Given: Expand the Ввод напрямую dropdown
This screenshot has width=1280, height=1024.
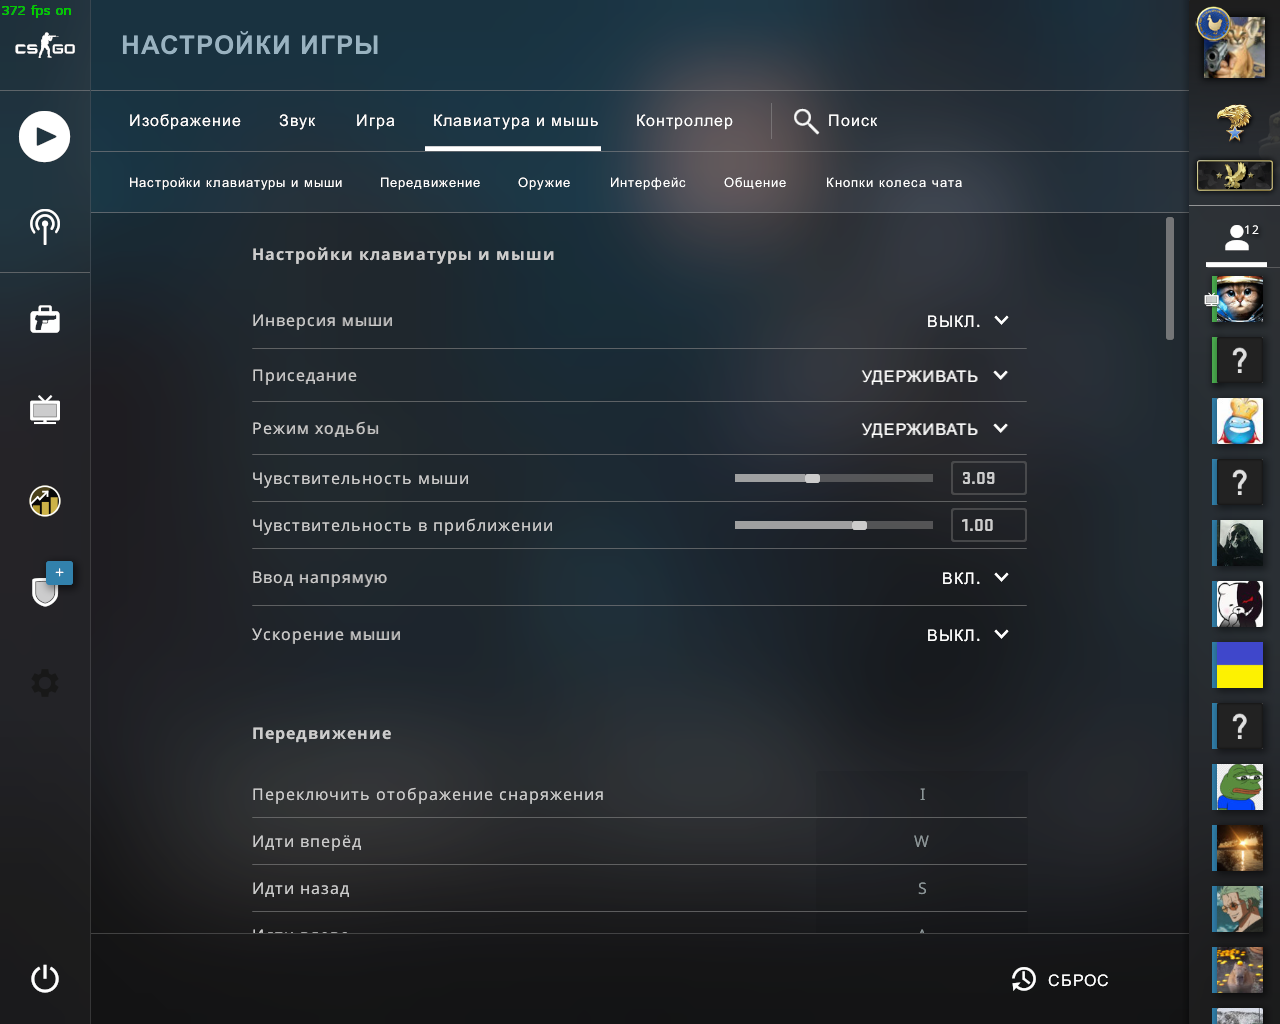Looking at the screenshot, I should [x=975, y=578].
